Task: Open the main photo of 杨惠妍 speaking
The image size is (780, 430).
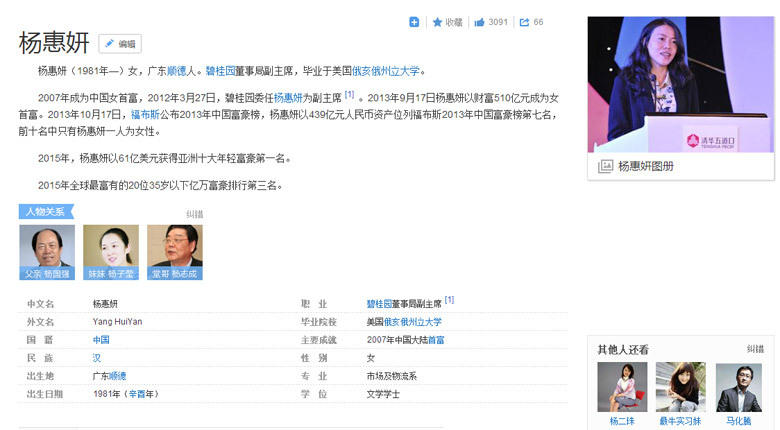Action: (681, 84)
